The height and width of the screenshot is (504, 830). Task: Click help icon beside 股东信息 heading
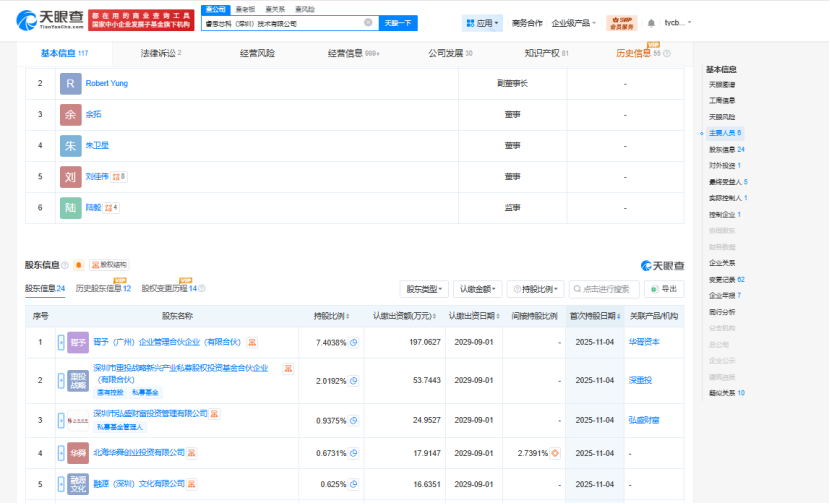(65, 265)
